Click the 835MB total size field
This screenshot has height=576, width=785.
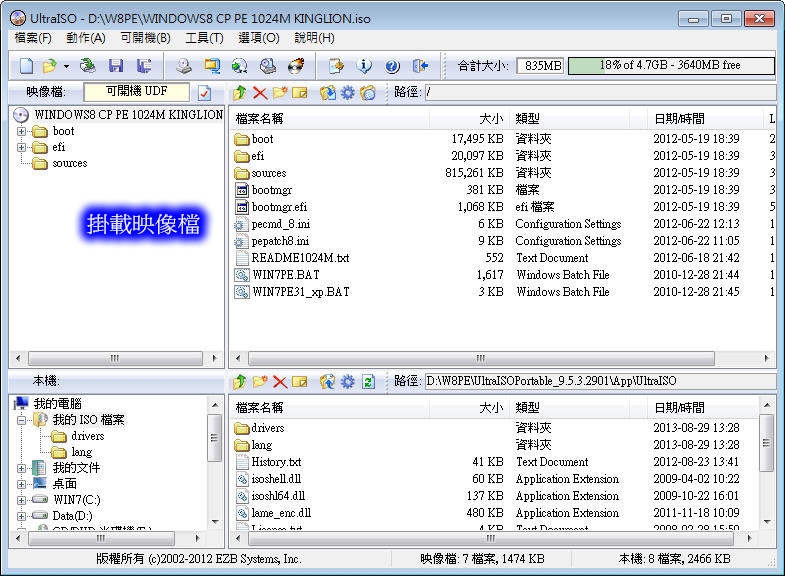541,66
